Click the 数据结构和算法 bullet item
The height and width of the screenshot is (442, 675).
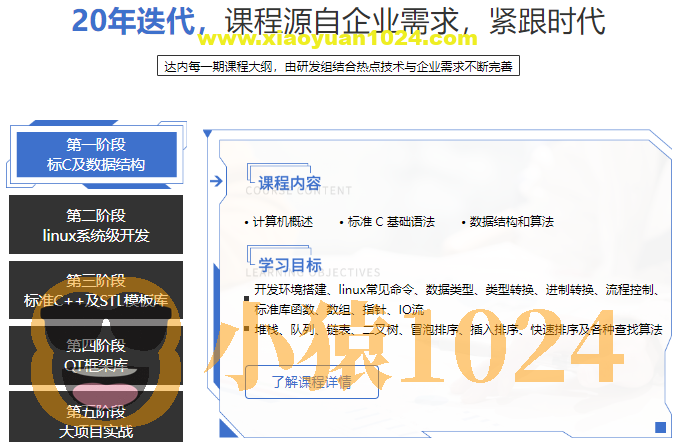509,222
